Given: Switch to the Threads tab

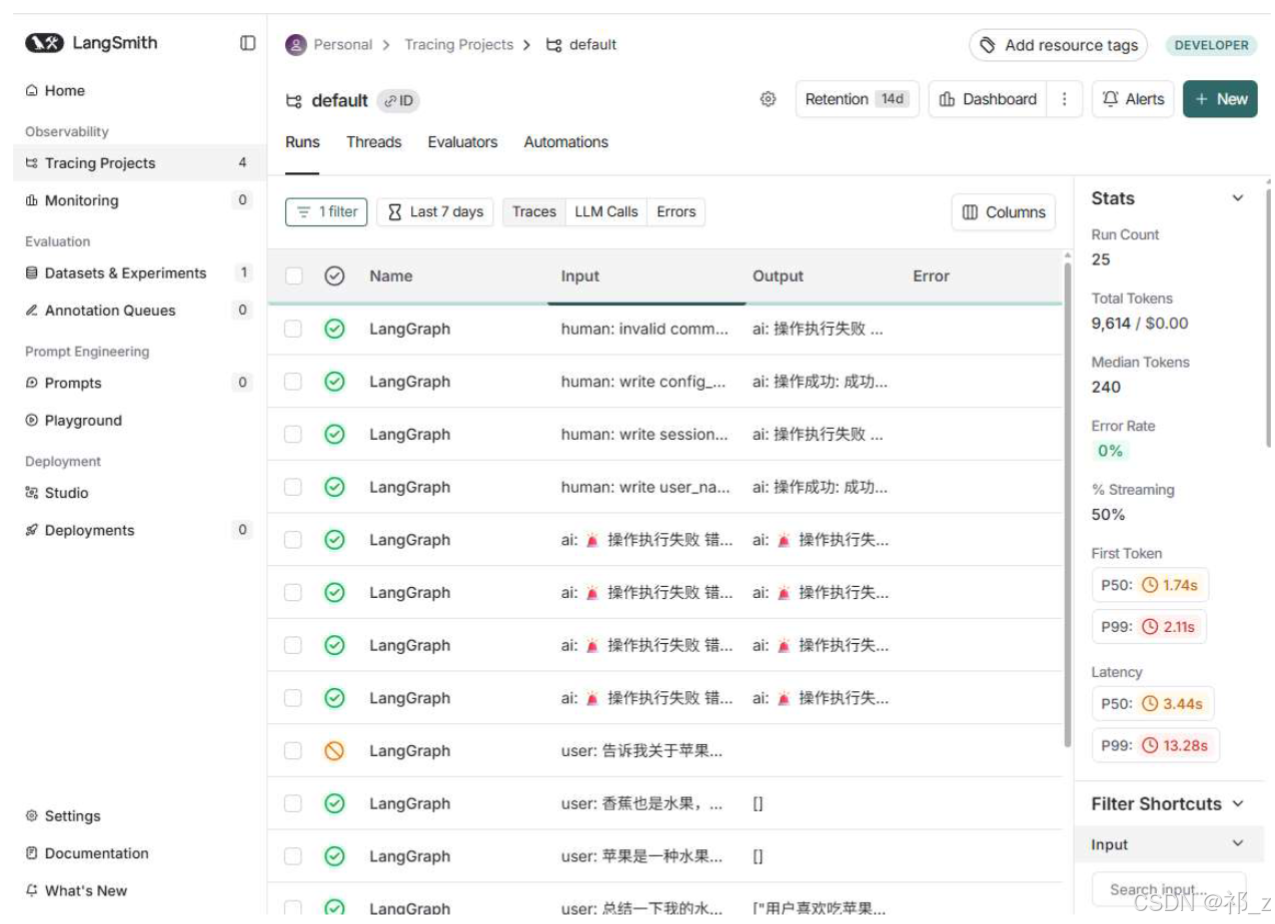Looking at the screenshot, I should pos(373,142).
